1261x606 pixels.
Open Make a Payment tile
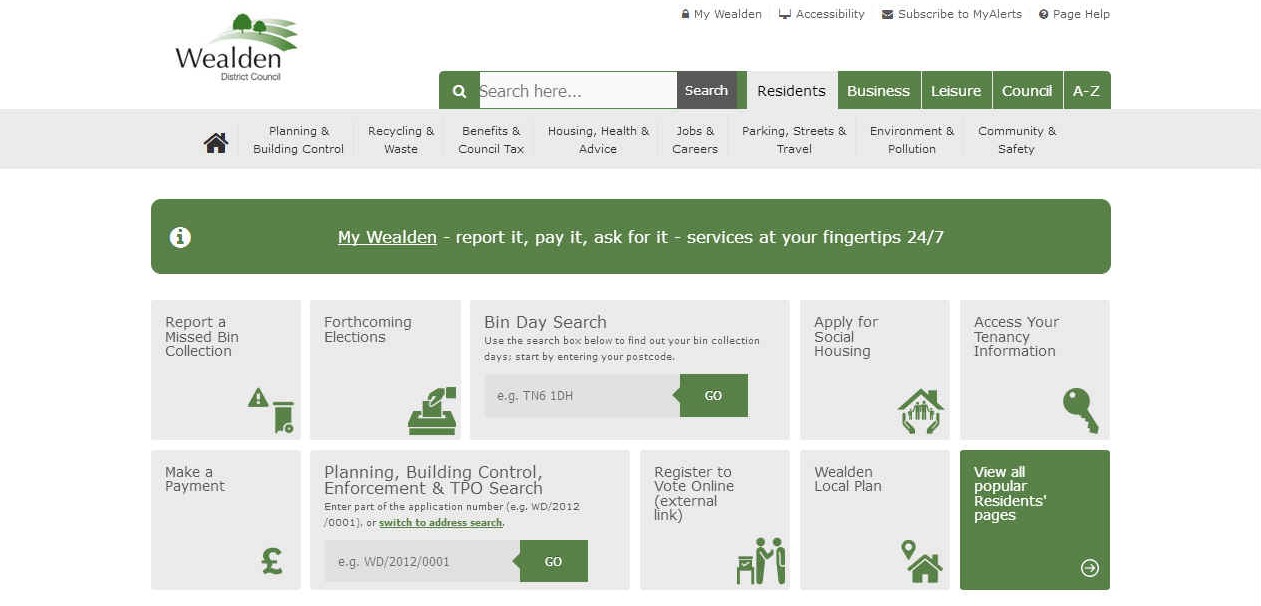coord(226,520)
